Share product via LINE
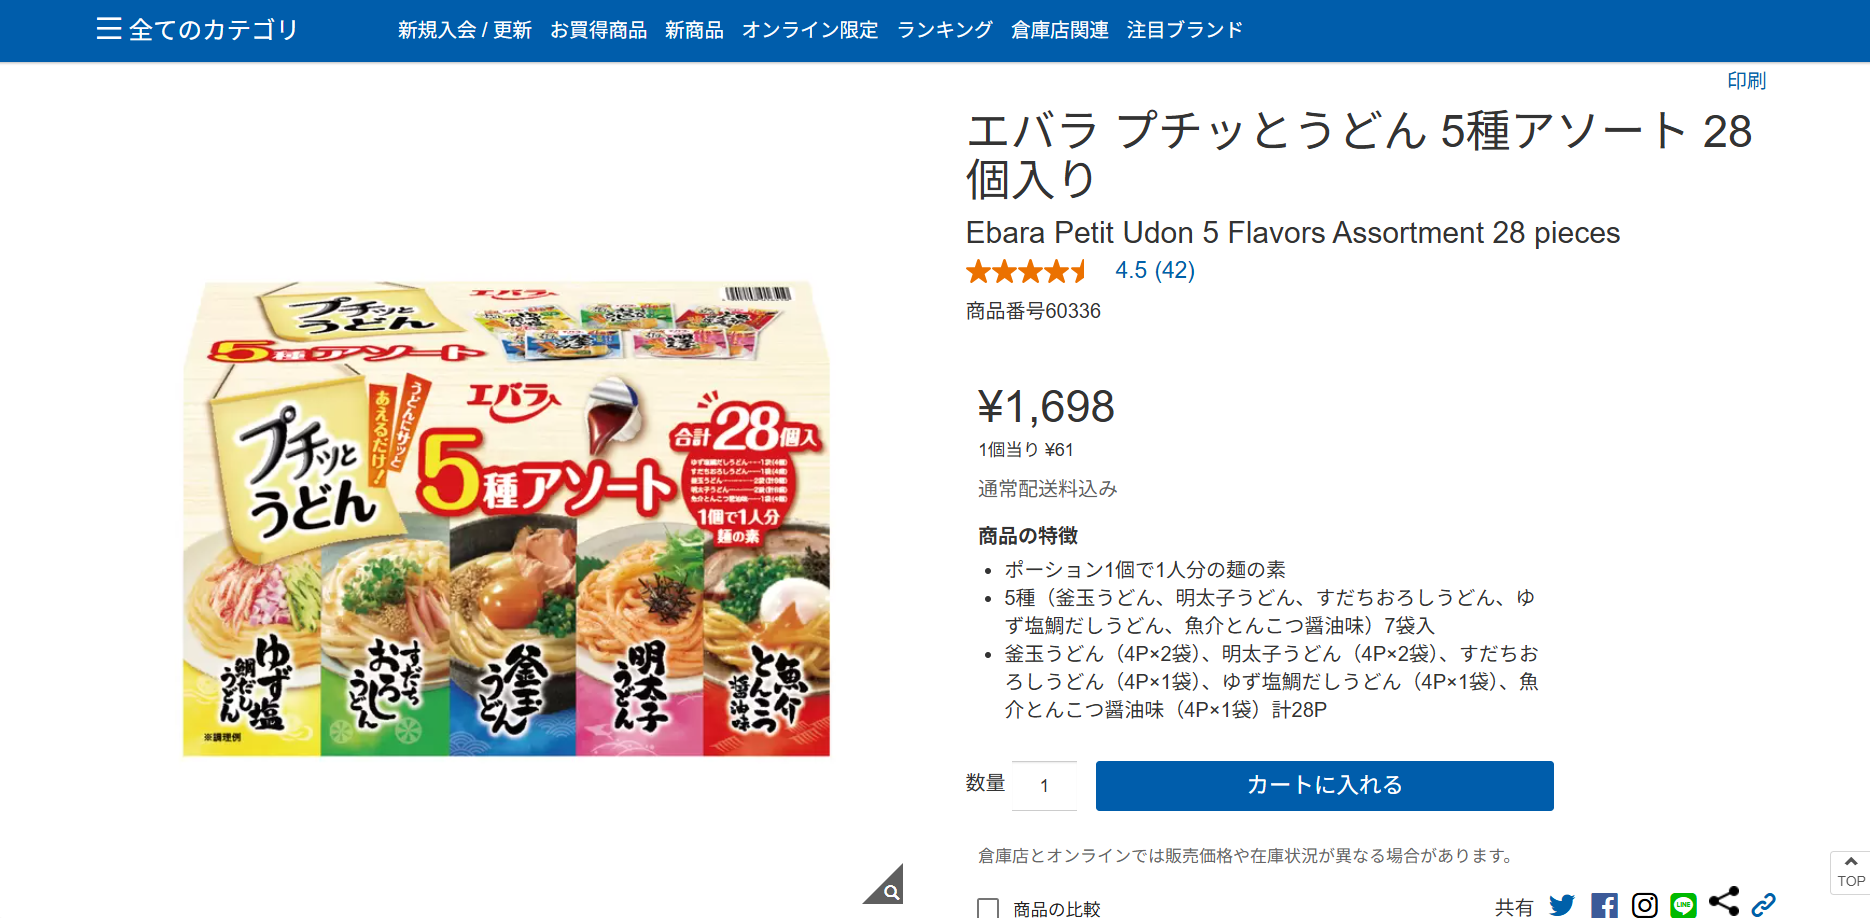 [1684, 906]
